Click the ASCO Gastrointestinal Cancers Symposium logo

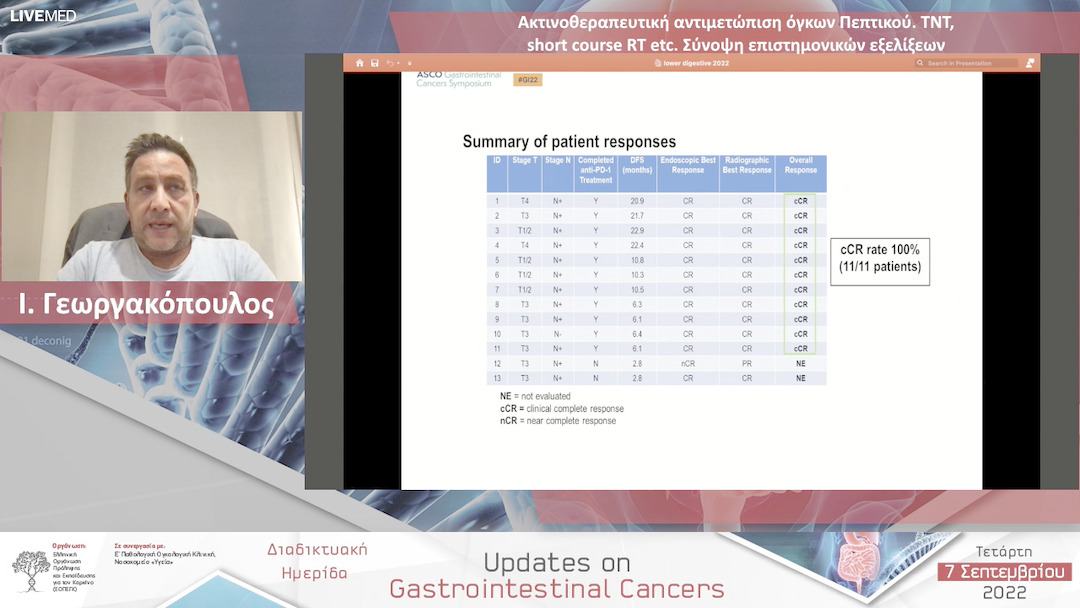459,78
